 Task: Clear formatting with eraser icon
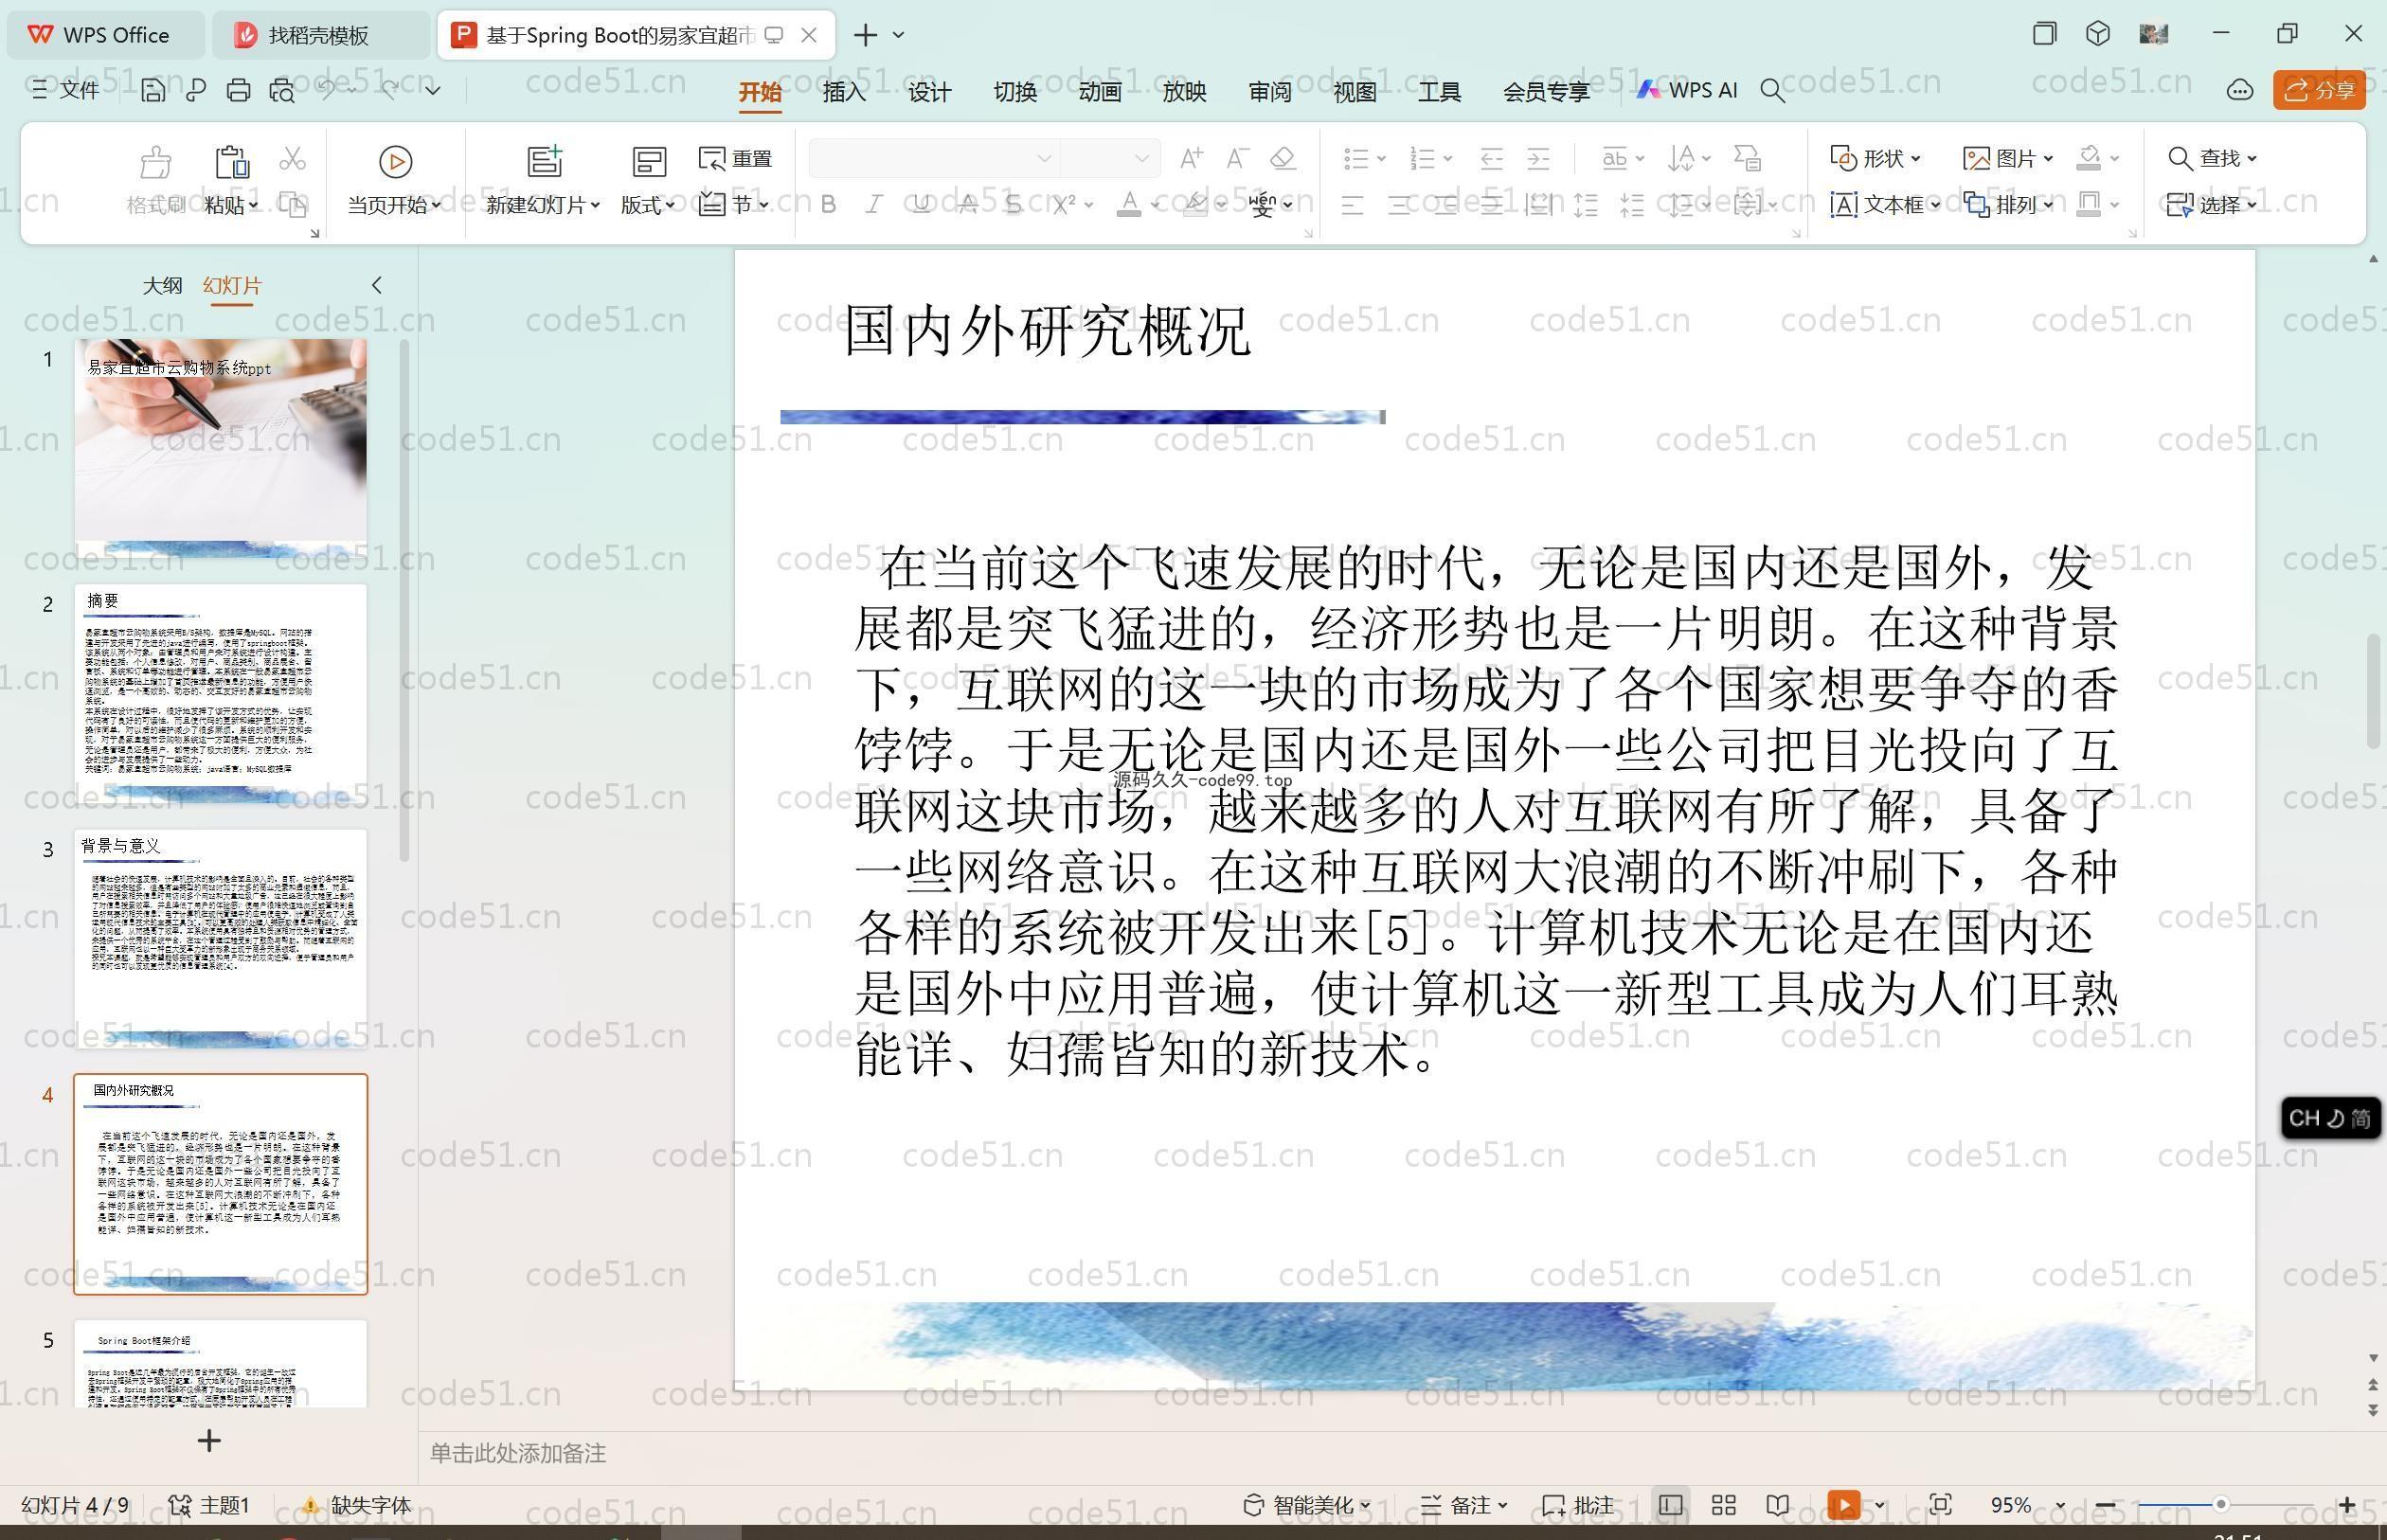coord(1283,158)
